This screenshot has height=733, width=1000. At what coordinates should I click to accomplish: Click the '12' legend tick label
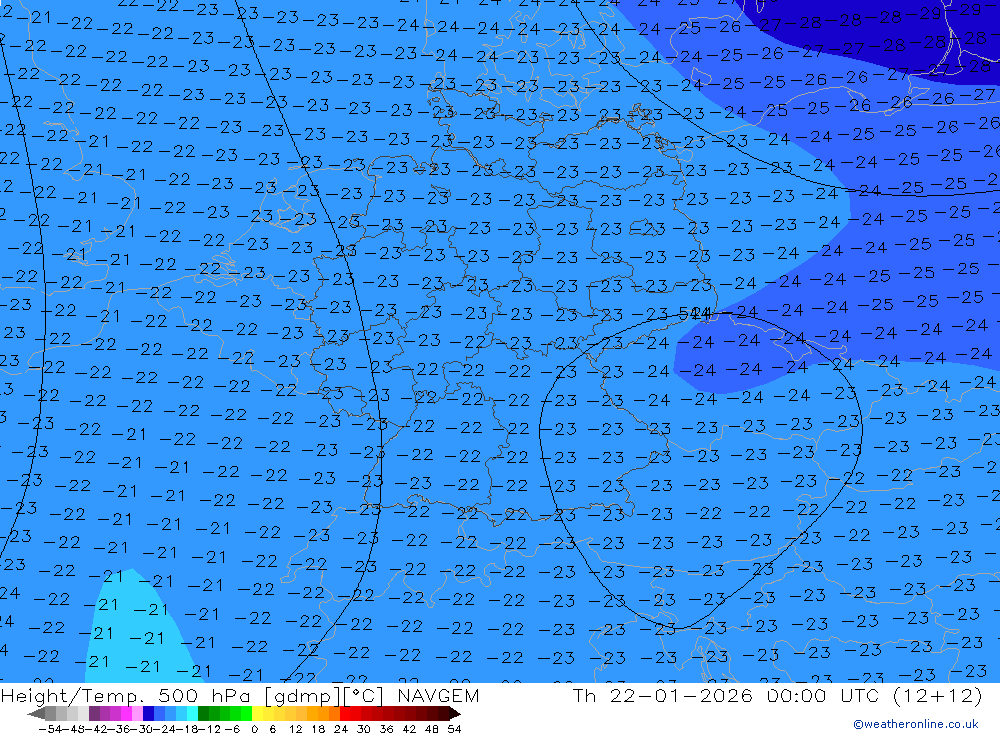[x=295, y=729]
